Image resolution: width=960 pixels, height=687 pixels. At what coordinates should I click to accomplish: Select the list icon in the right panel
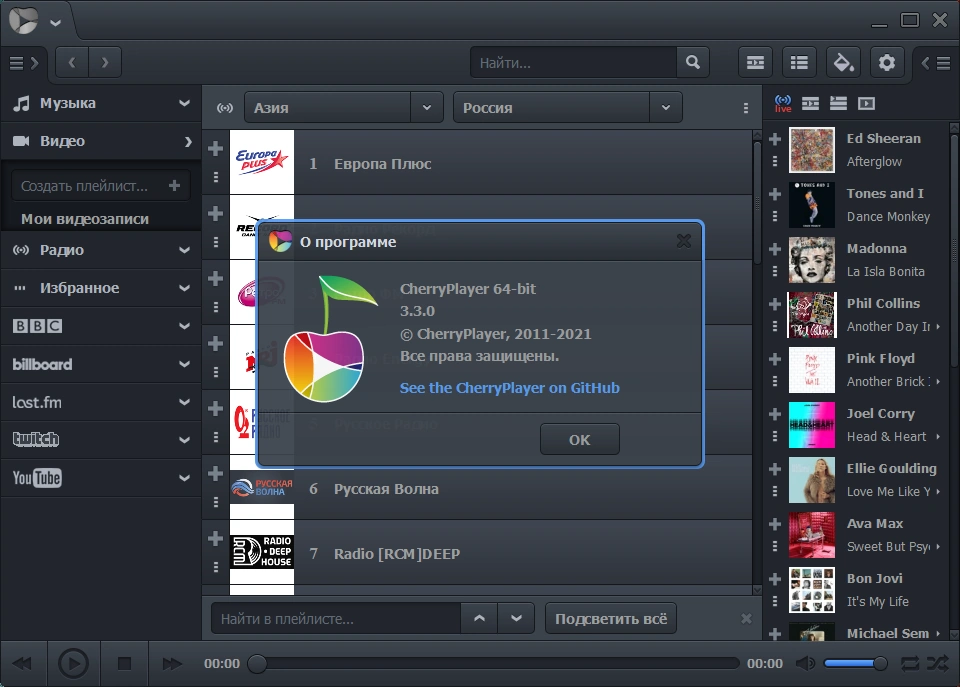tap(838, 103)
